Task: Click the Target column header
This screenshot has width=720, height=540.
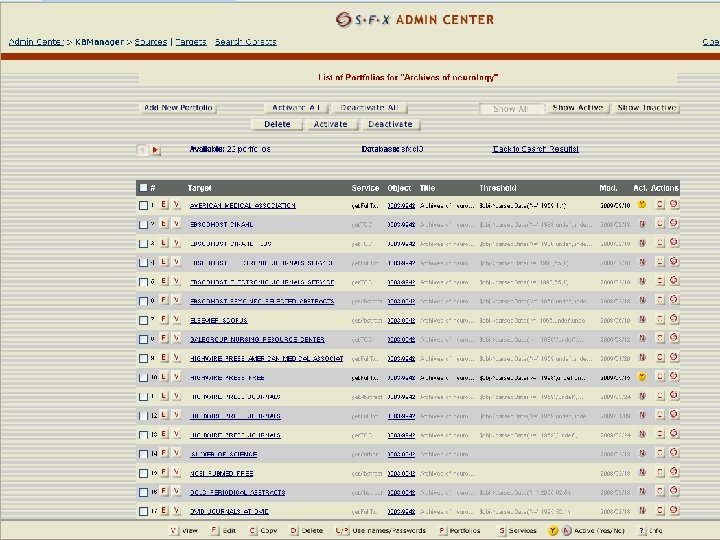Action: [x=199, y=188]
